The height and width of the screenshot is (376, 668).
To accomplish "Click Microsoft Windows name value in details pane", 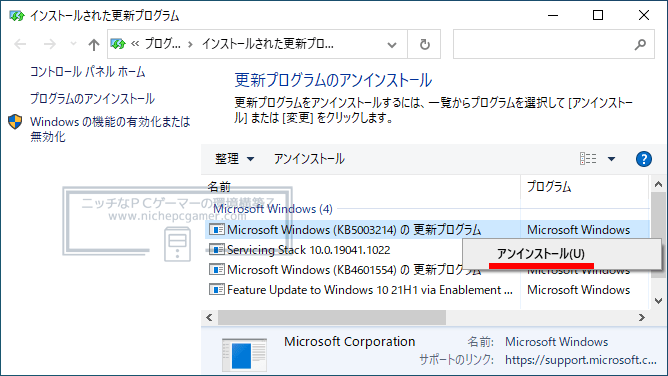I will pos(556,342).
